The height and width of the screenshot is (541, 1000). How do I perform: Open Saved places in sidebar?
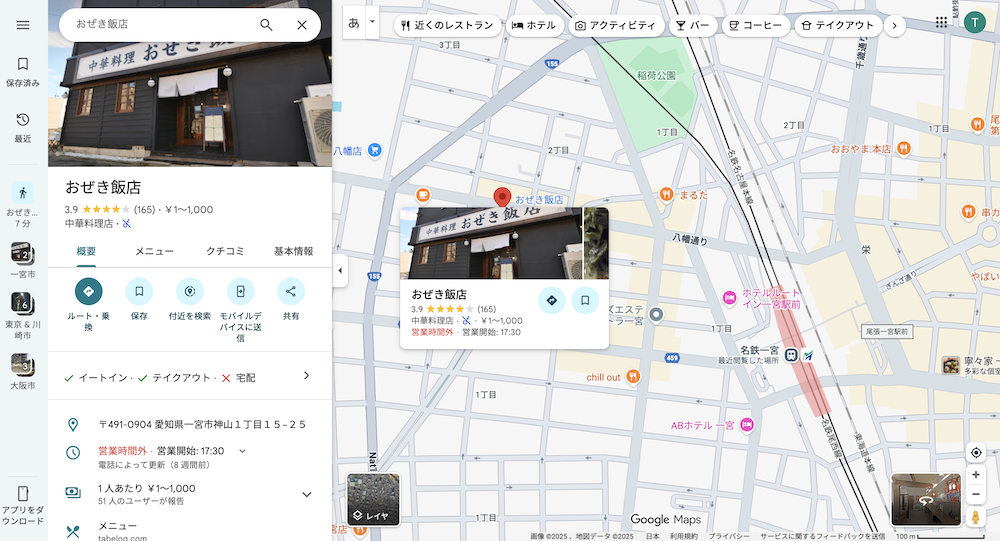click(x=22, y=72)
